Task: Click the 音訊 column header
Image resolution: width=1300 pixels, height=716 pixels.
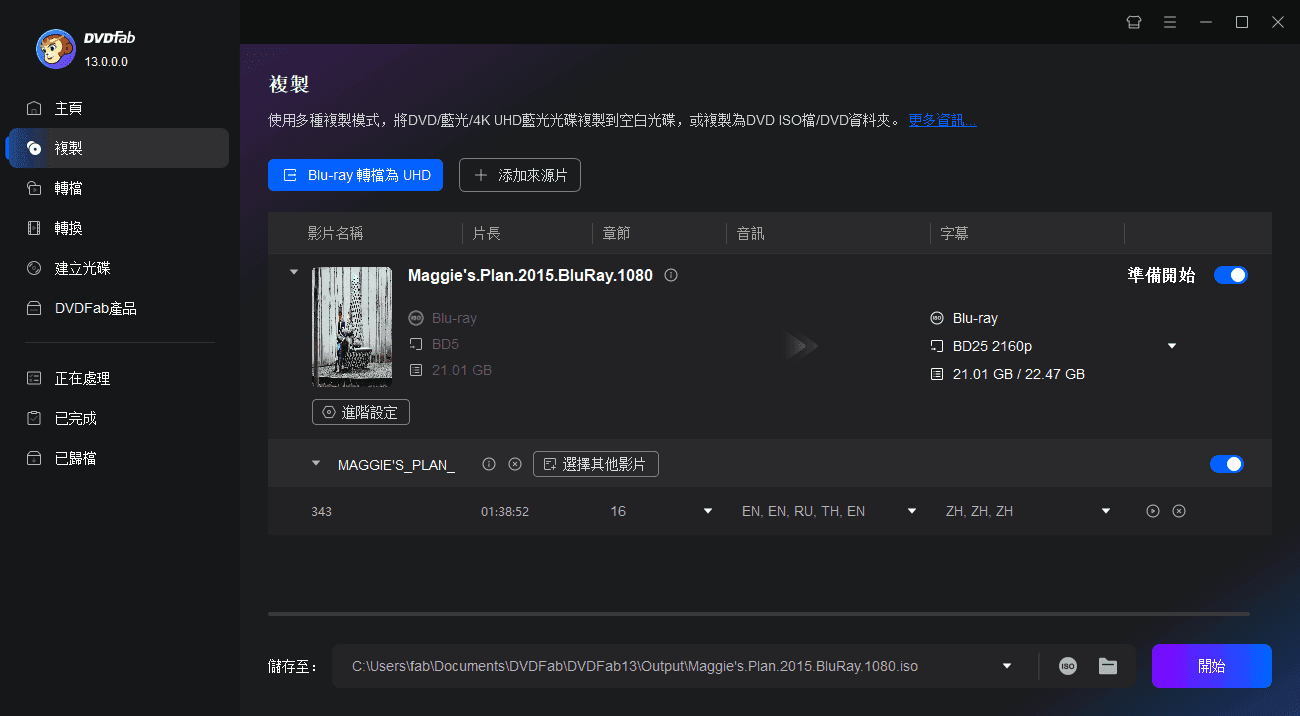Action: pyautogui.click(x=750, y=233)
